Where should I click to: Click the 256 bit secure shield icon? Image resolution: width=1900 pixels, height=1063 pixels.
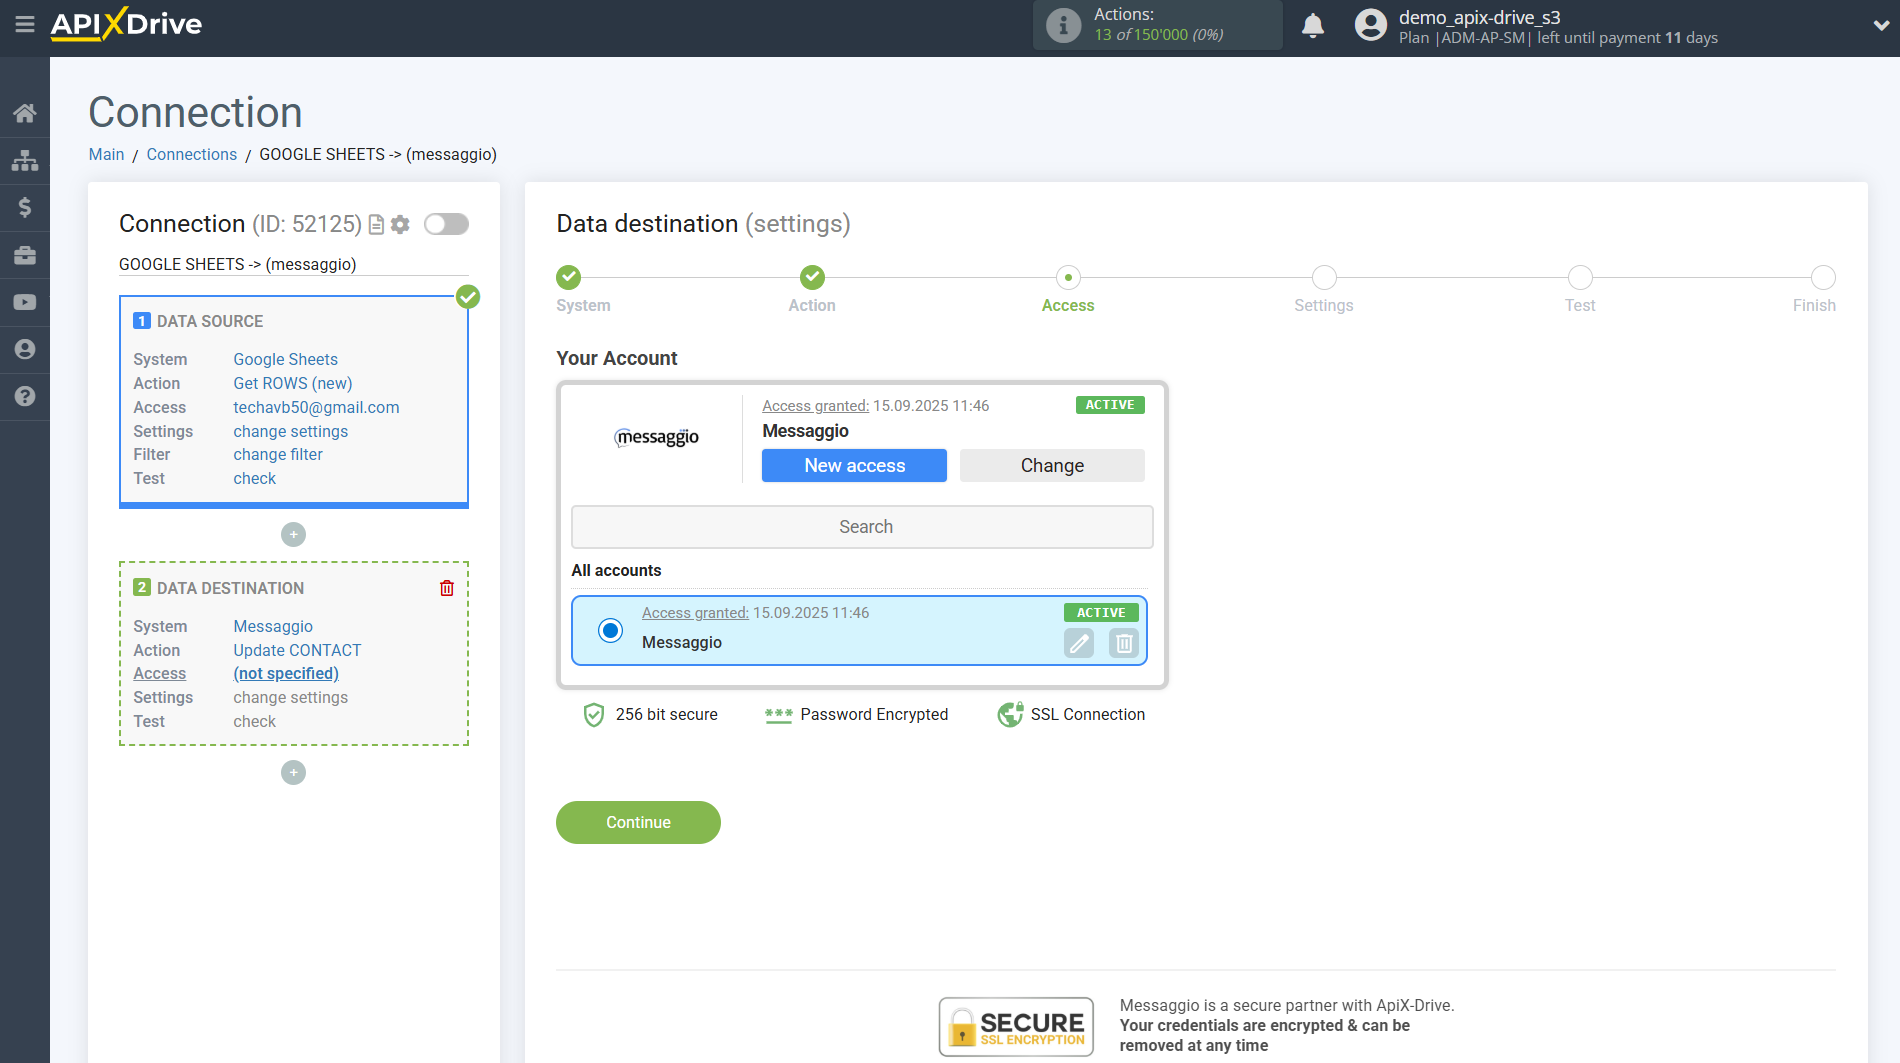(x=594, y=714)
